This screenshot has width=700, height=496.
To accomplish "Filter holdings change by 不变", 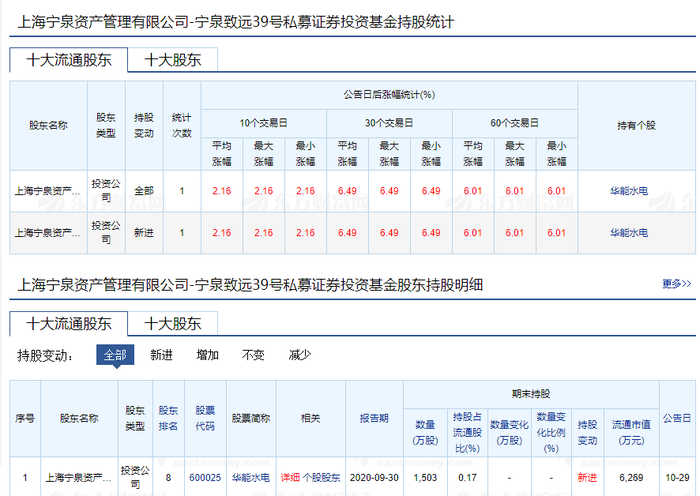I will coord(253,355).
